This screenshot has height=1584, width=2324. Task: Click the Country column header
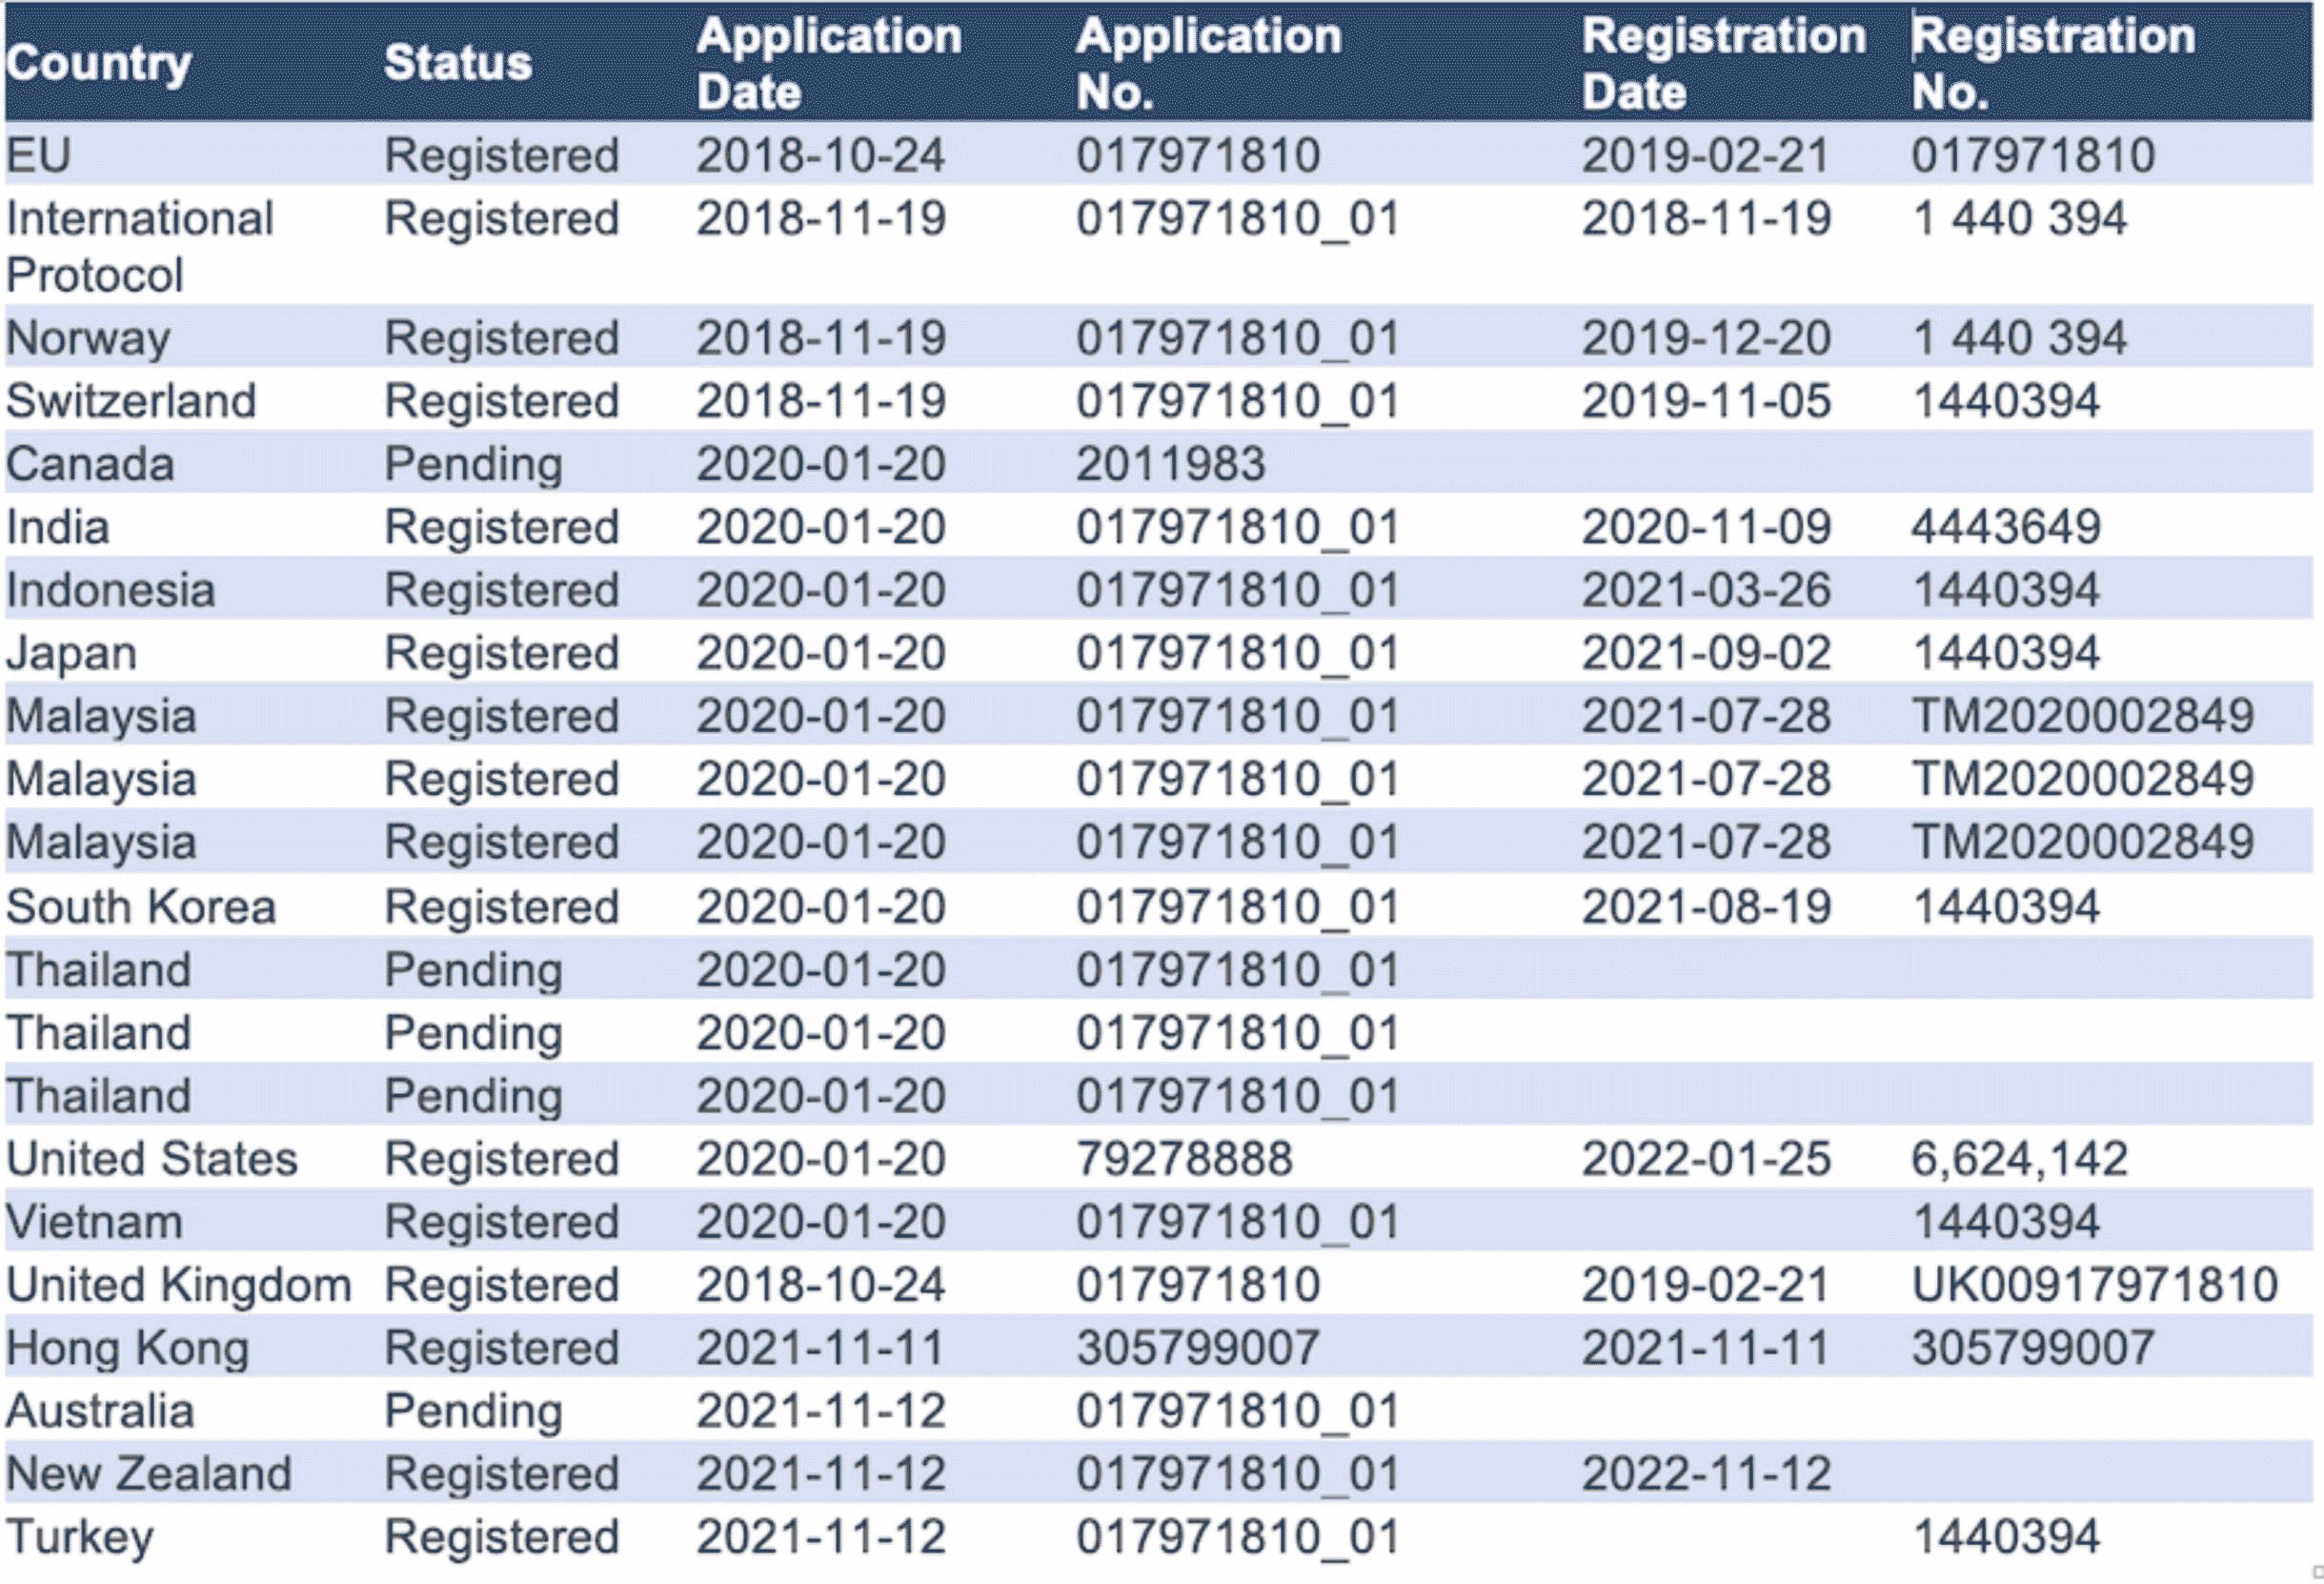(x=98, y=65)
